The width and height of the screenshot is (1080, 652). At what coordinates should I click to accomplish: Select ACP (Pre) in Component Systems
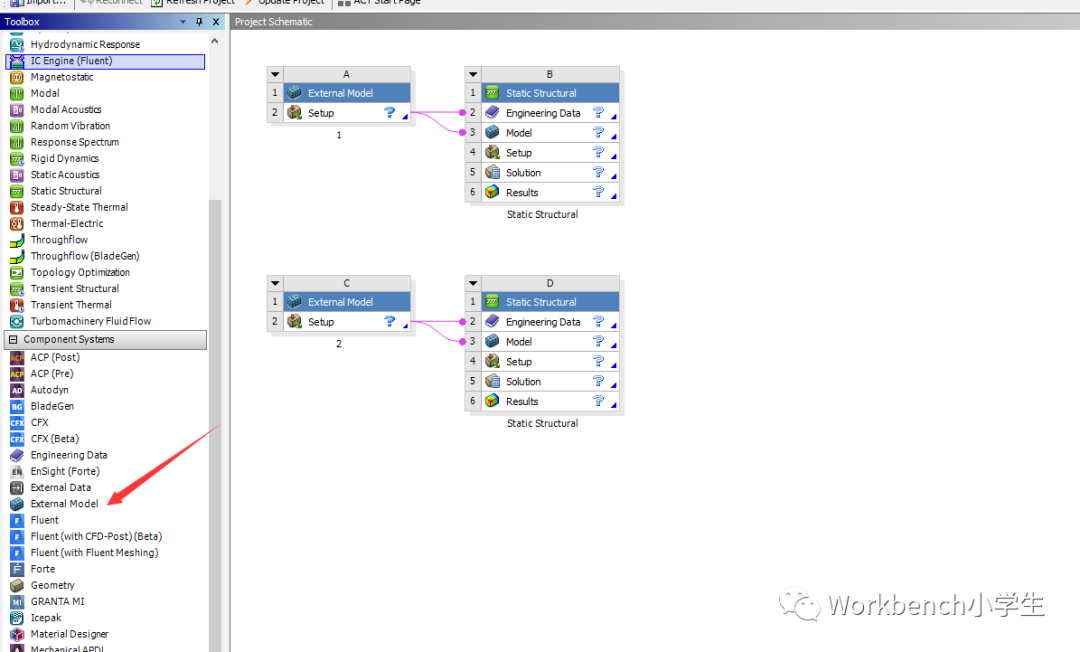point(52,374)
